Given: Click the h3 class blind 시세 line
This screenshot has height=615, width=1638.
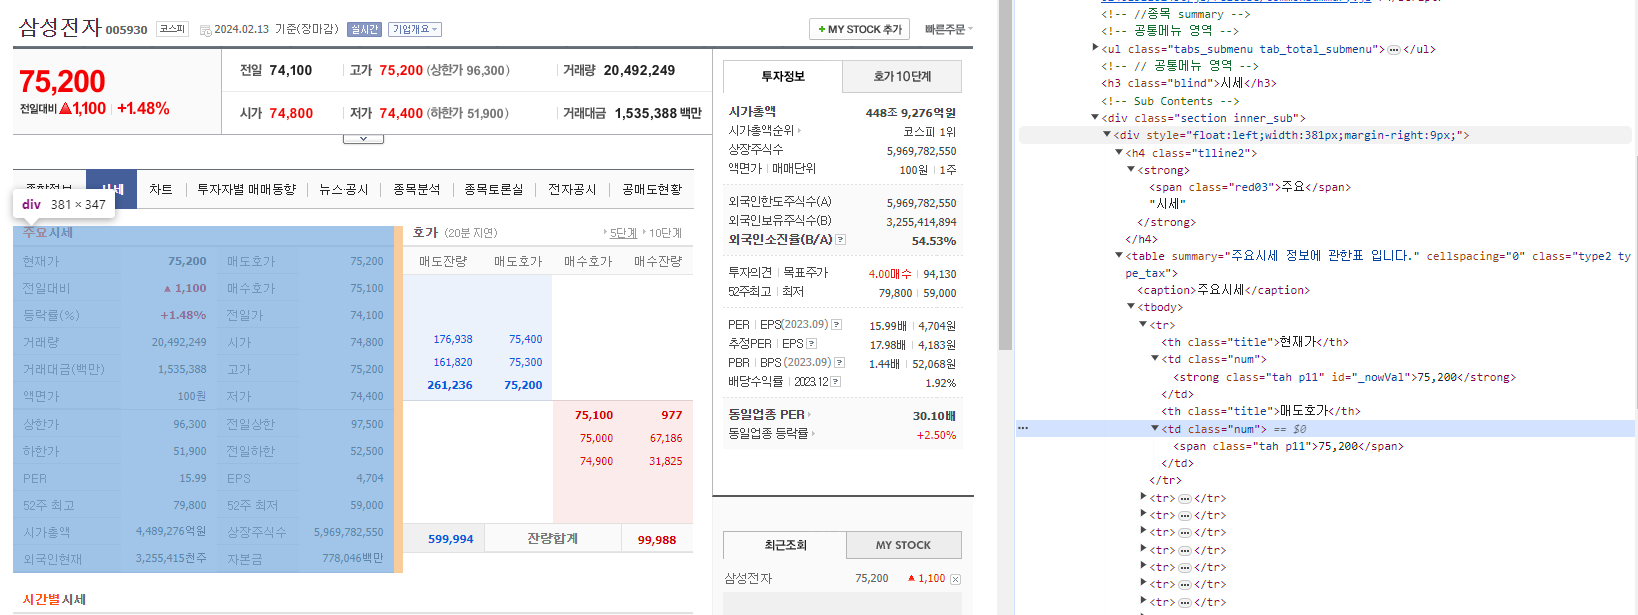Looking at the screenshot, I should coord(1188,83).
